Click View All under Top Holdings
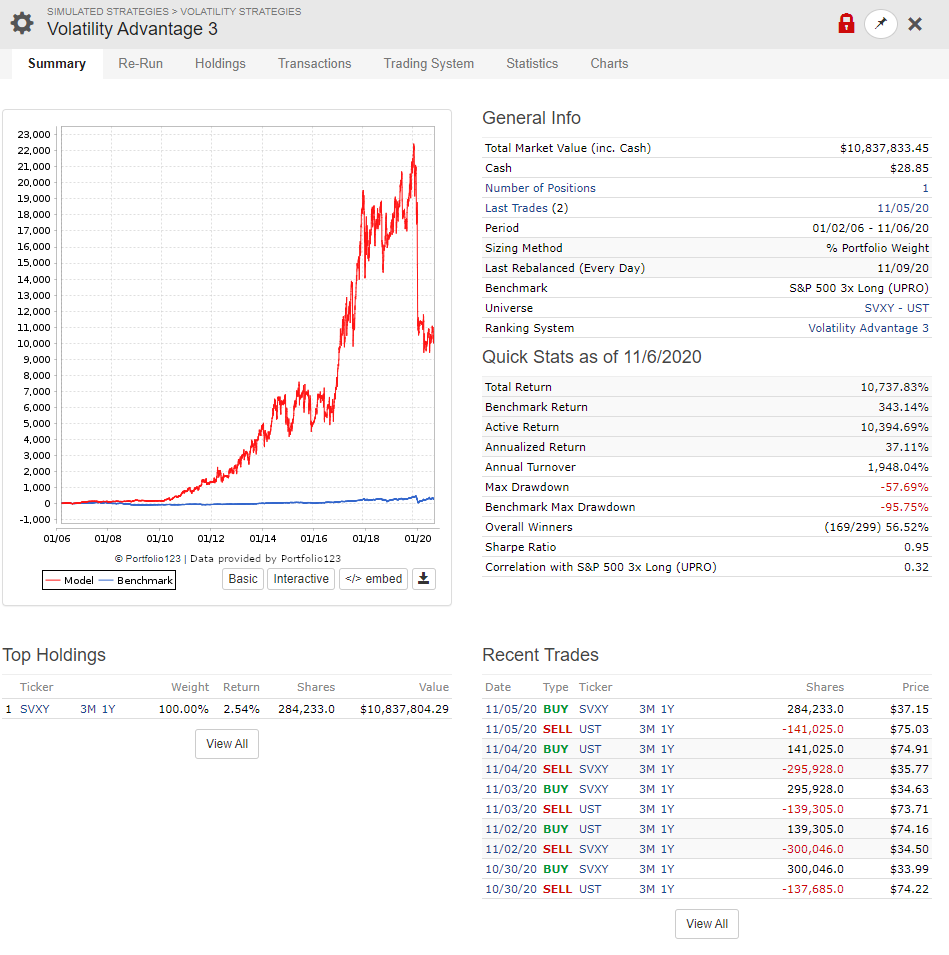This screenshot has width=949, height=955. click(x=227, y=744)
